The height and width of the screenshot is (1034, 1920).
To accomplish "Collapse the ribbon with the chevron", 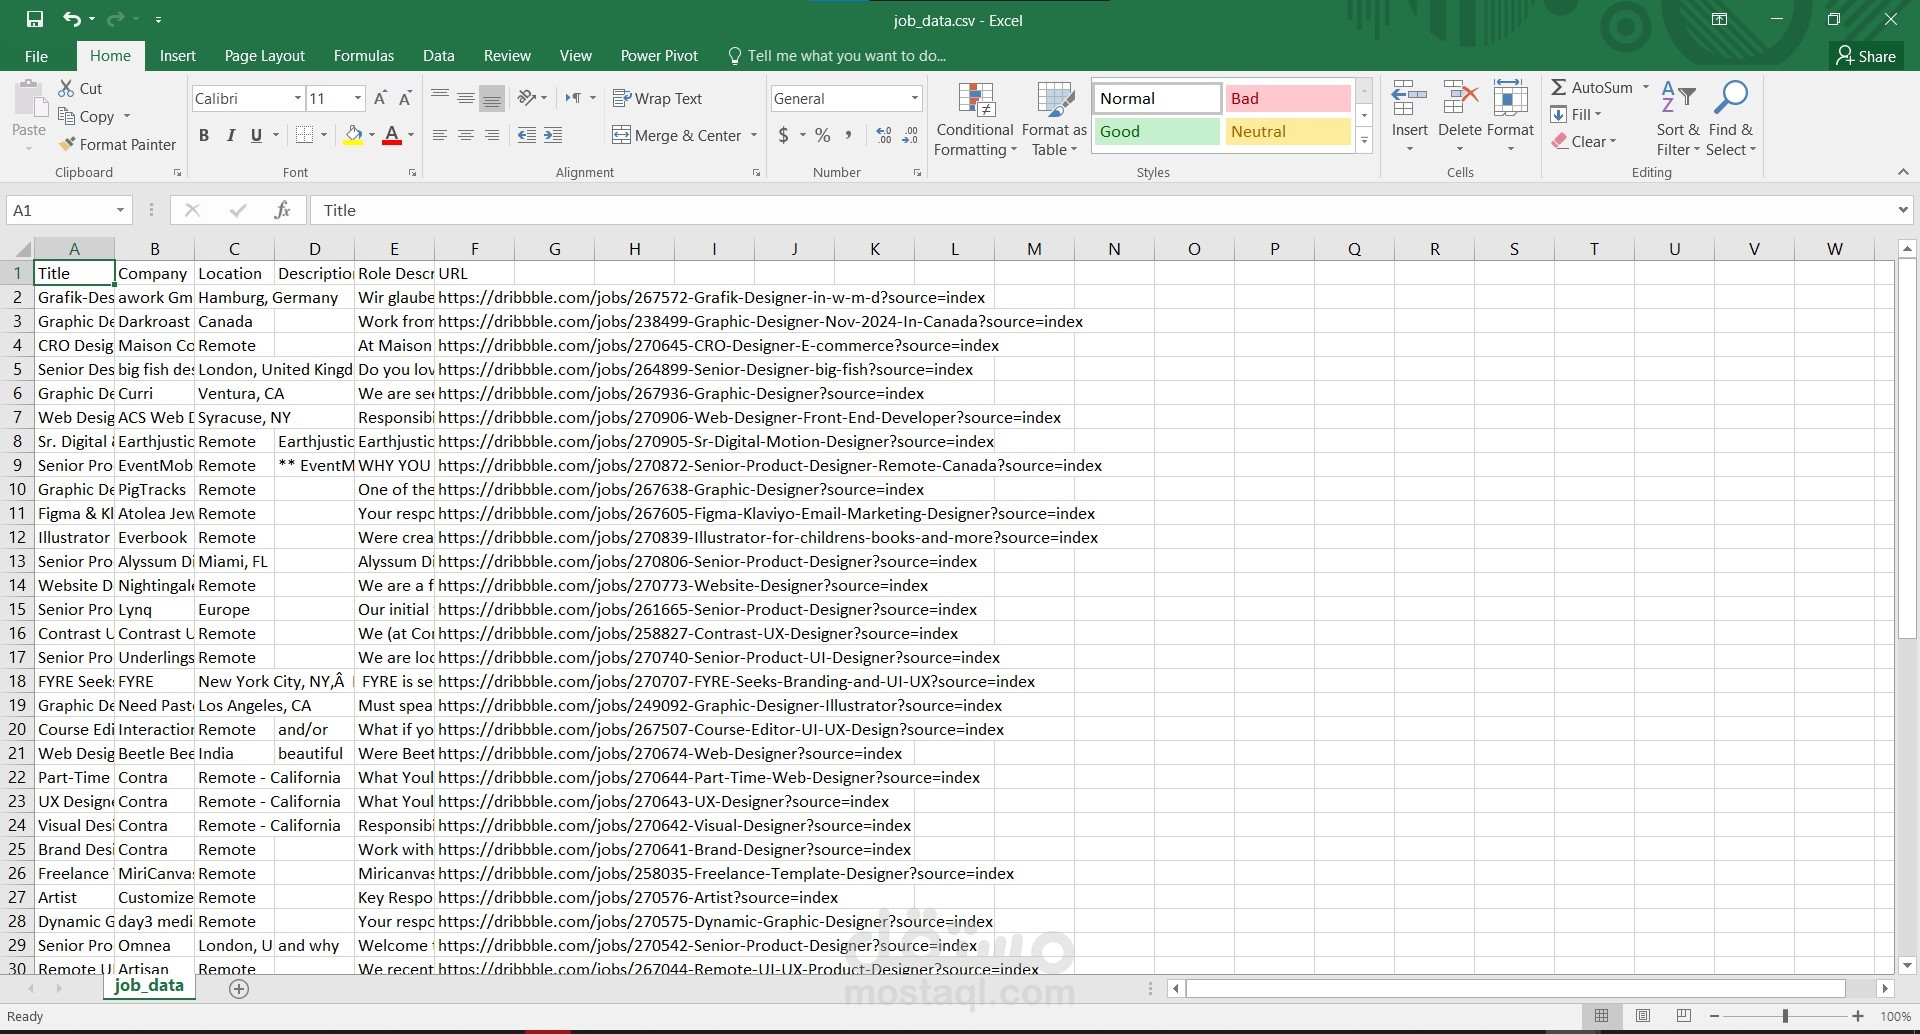I will tap(1903, 172).
